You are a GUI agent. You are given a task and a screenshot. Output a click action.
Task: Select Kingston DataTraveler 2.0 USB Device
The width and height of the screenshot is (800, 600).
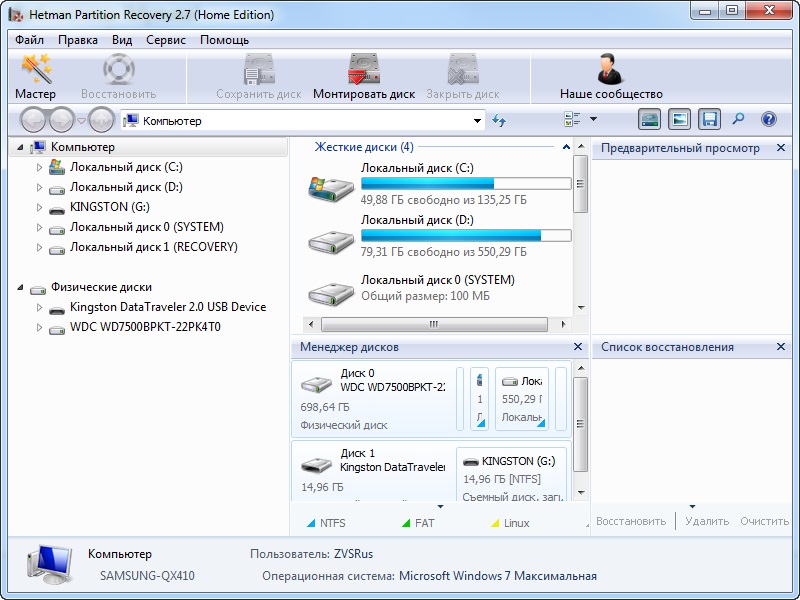pyautogui.click(x=167, y=307)
